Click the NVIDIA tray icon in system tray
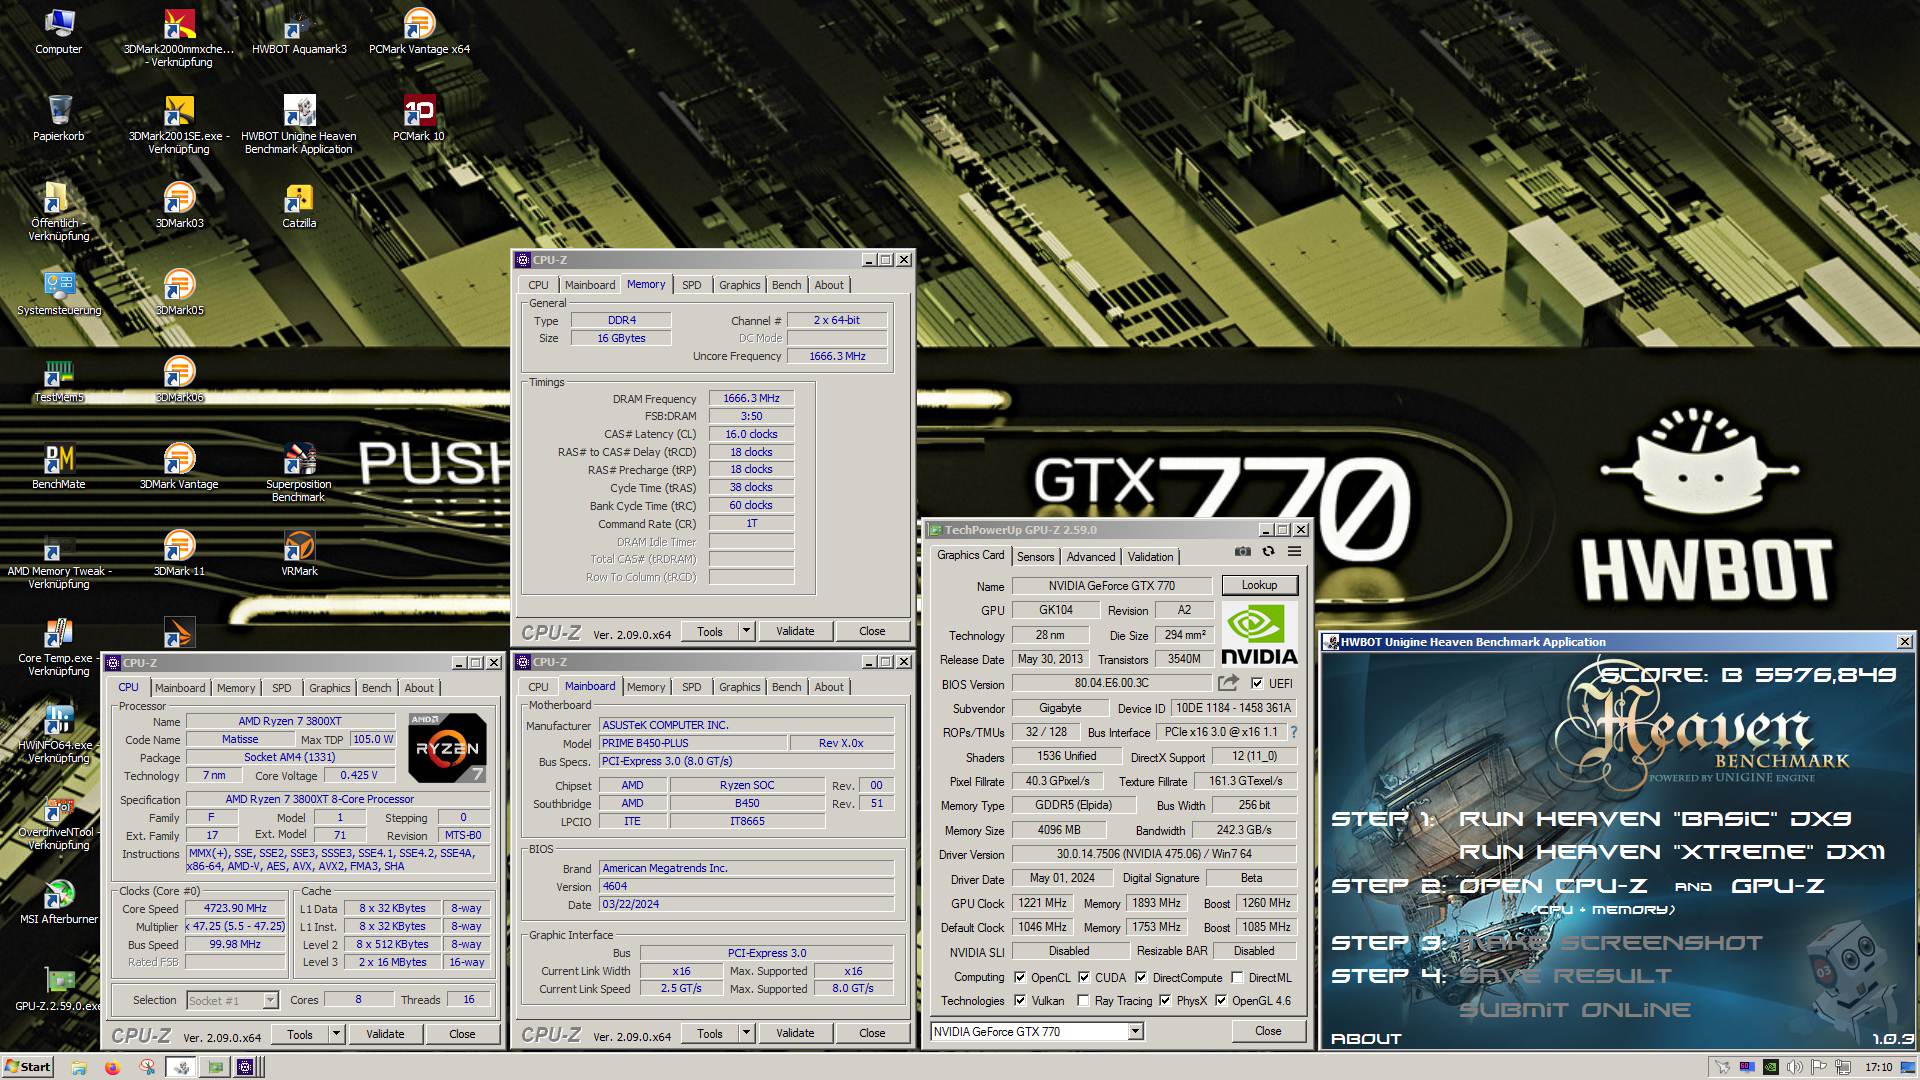The width and height of the screenshot is (1920, 1080). tap(1770, 1067)
